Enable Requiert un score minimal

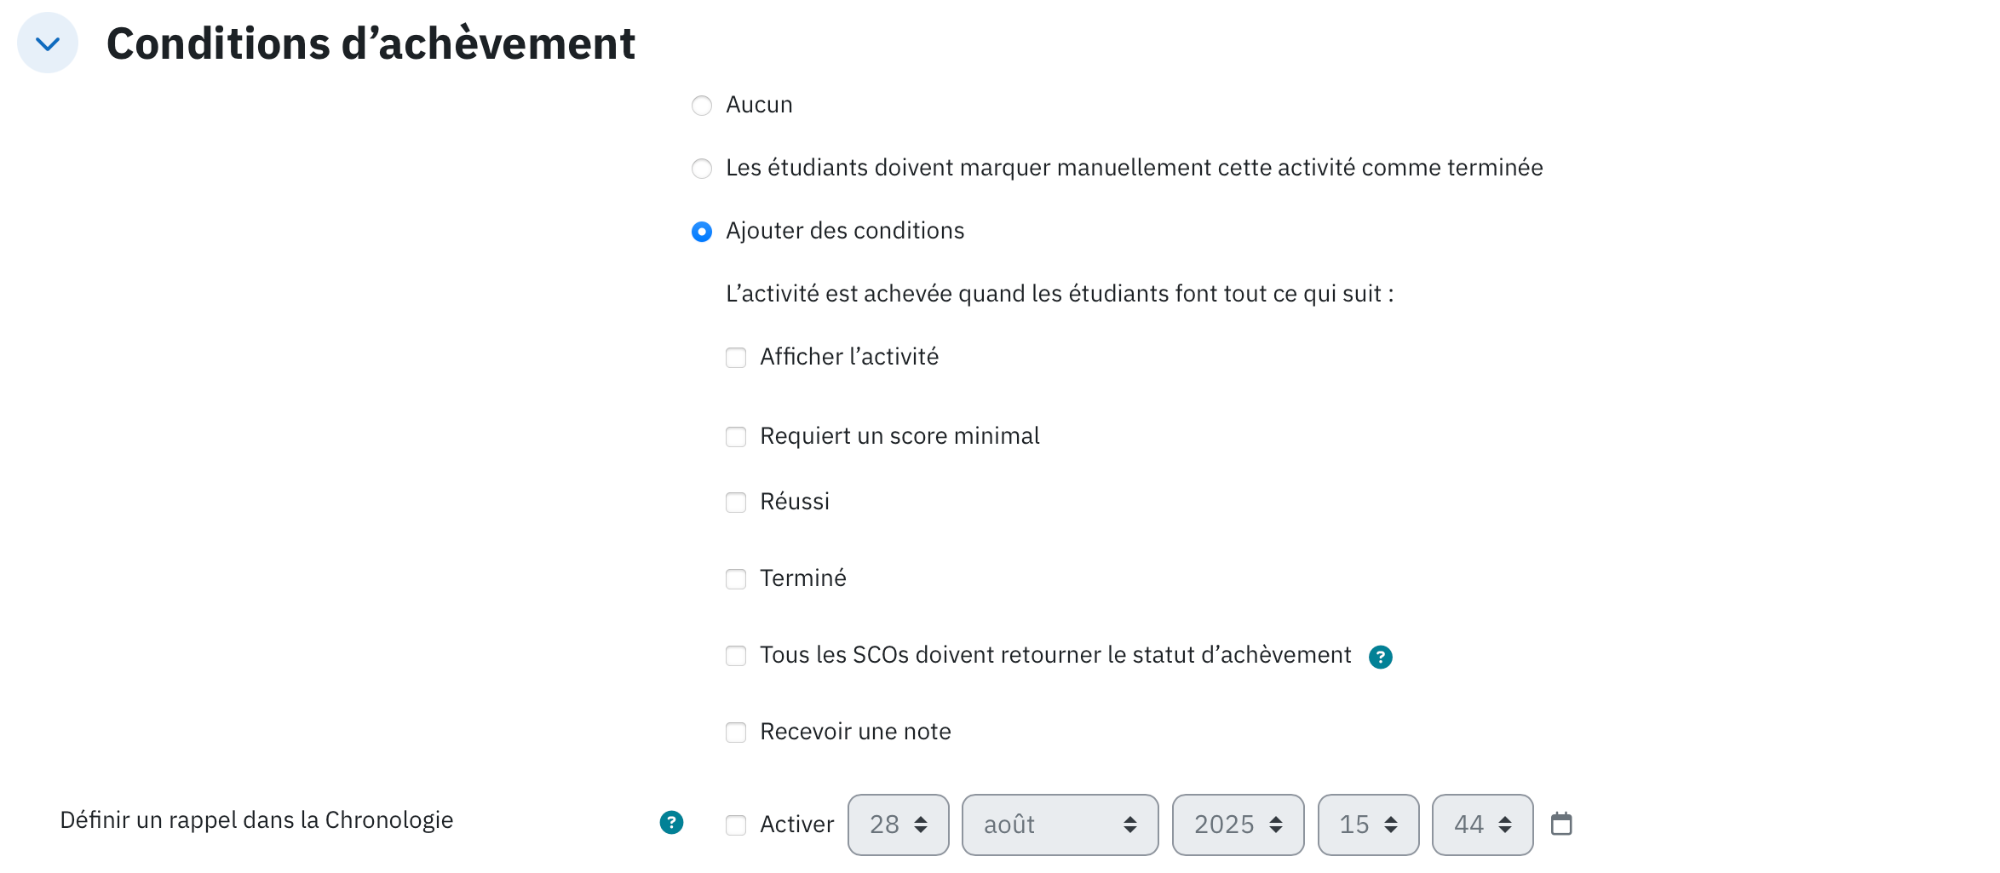pyautogui.click(x=736, y=436)
